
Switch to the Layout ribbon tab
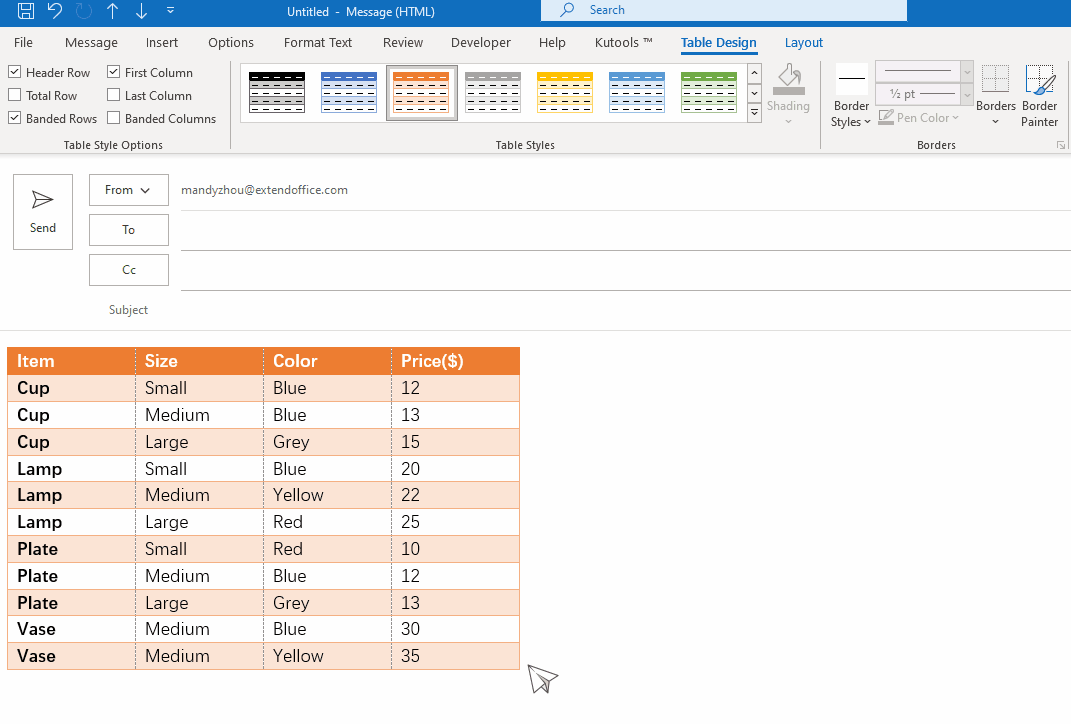[x=803, y=43]
